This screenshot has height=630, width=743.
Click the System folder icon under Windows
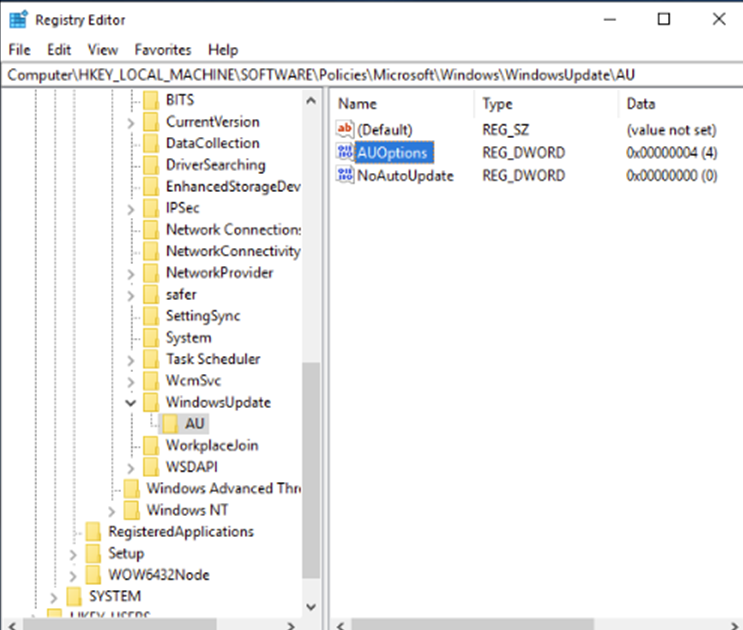tap(151, 337)
